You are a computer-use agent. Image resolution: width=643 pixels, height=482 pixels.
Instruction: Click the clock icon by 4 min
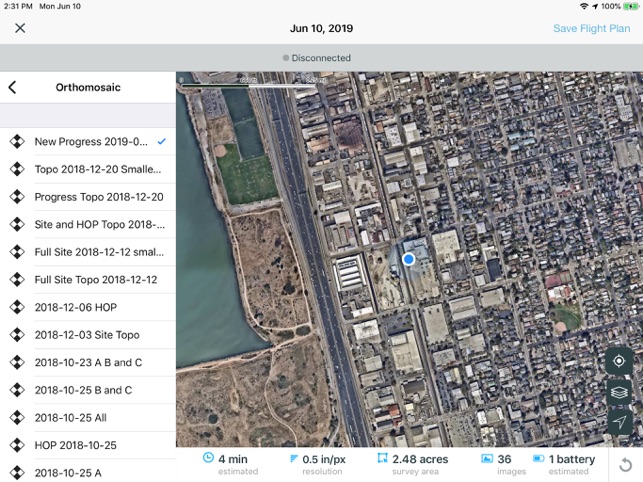[x=208, y=458]
